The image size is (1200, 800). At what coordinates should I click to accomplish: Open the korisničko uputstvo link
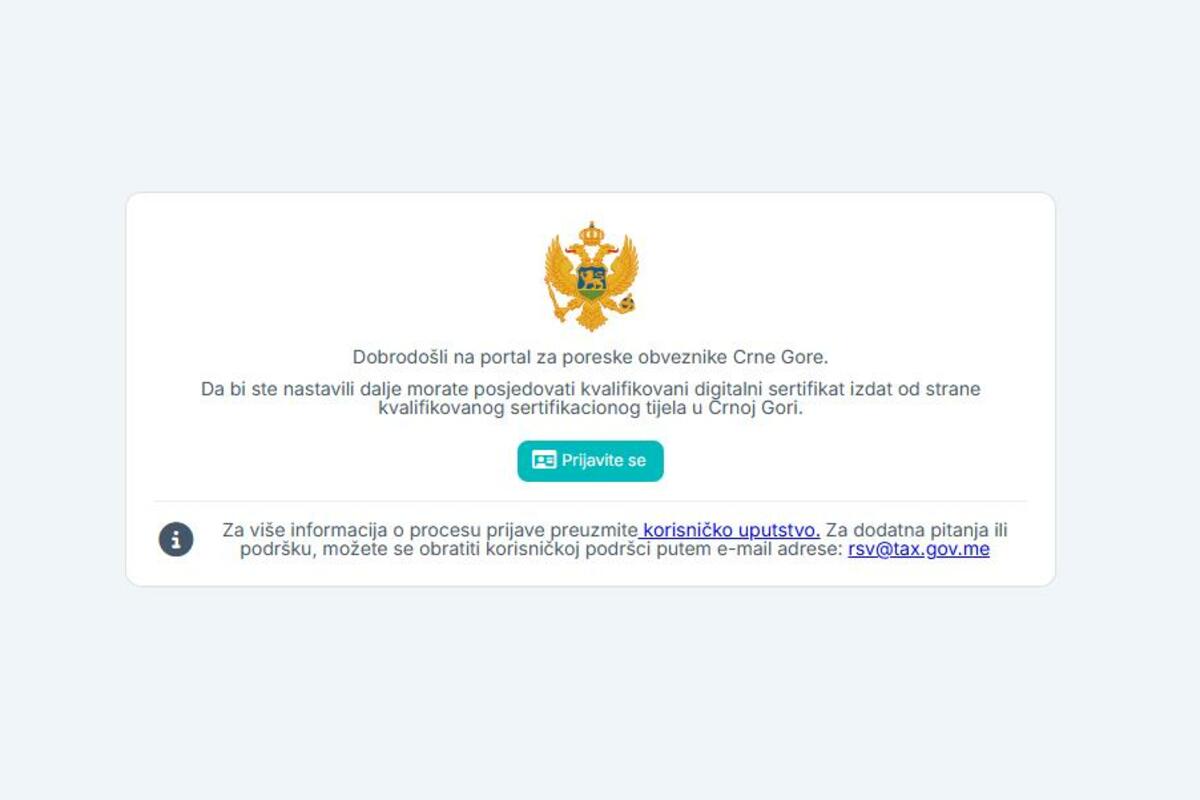click(730, 530)
